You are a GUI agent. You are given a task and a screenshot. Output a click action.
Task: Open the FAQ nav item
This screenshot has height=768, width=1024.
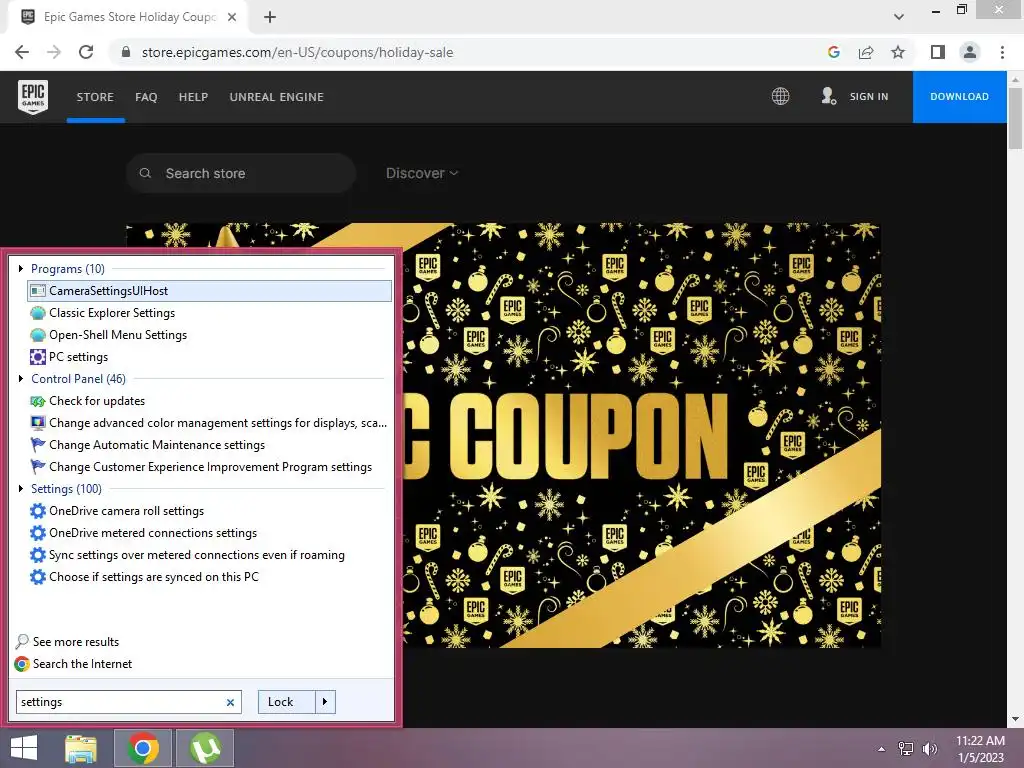tap(146, 97)
